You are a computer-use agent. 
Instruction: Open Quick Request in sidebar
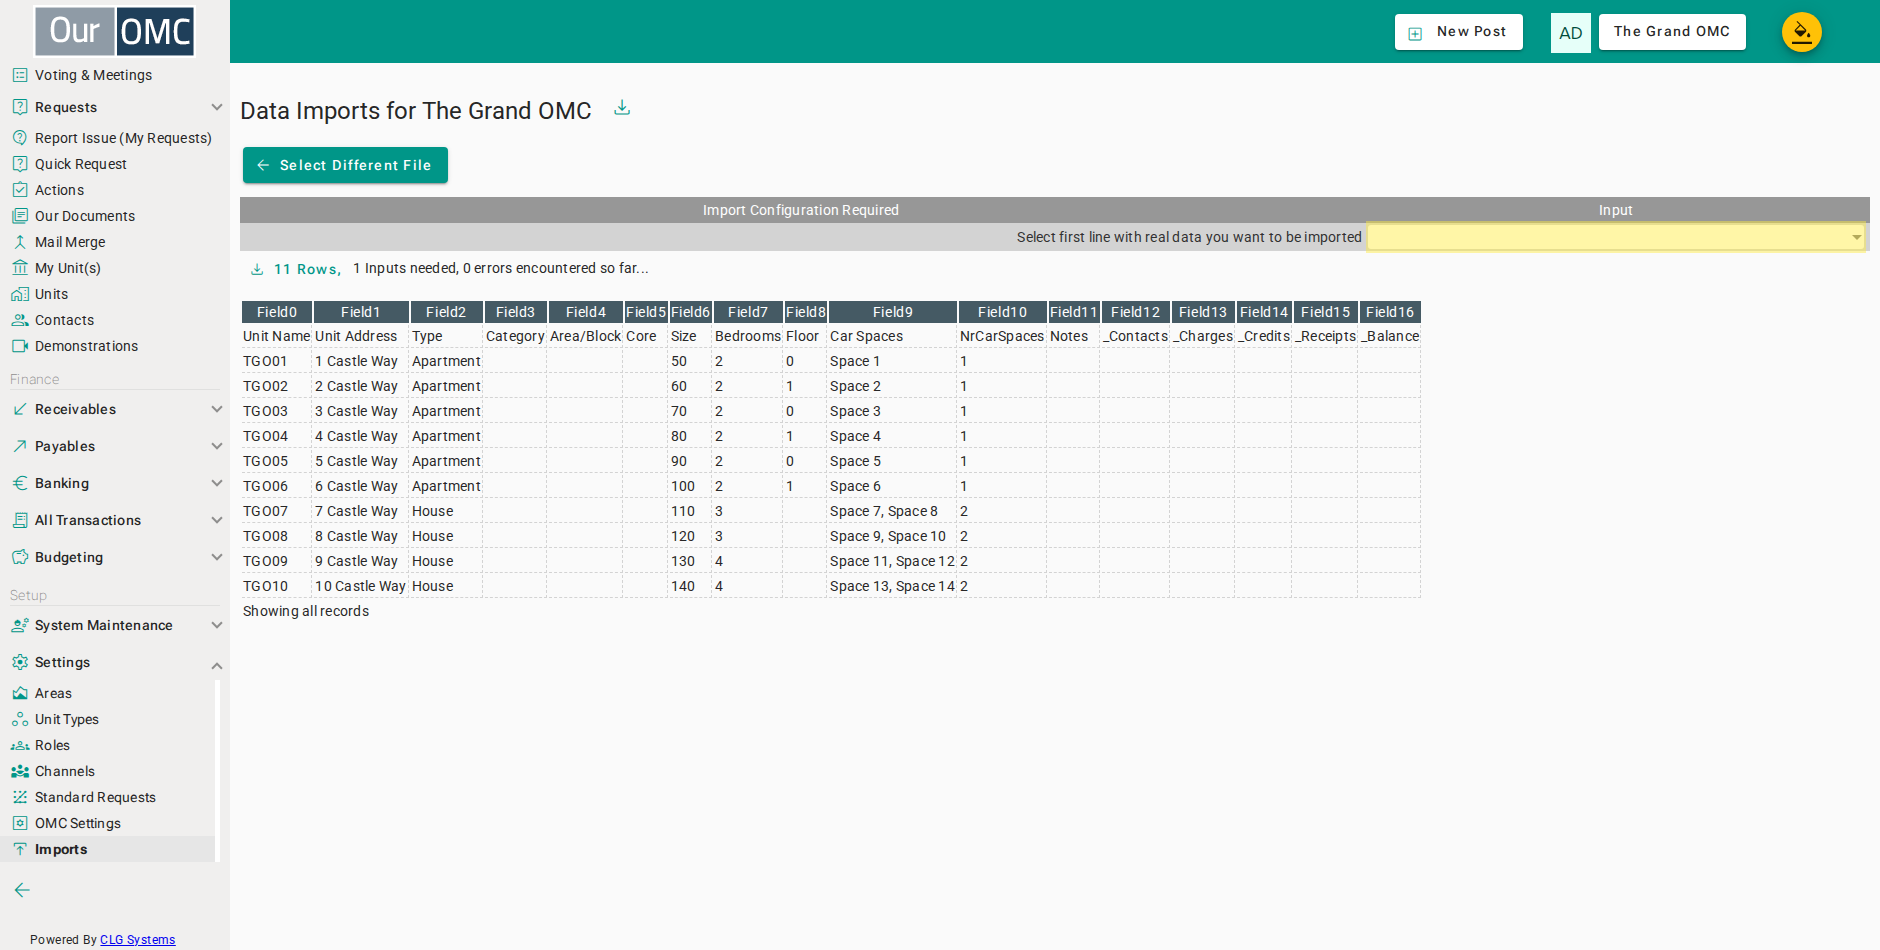coord(81,164)
